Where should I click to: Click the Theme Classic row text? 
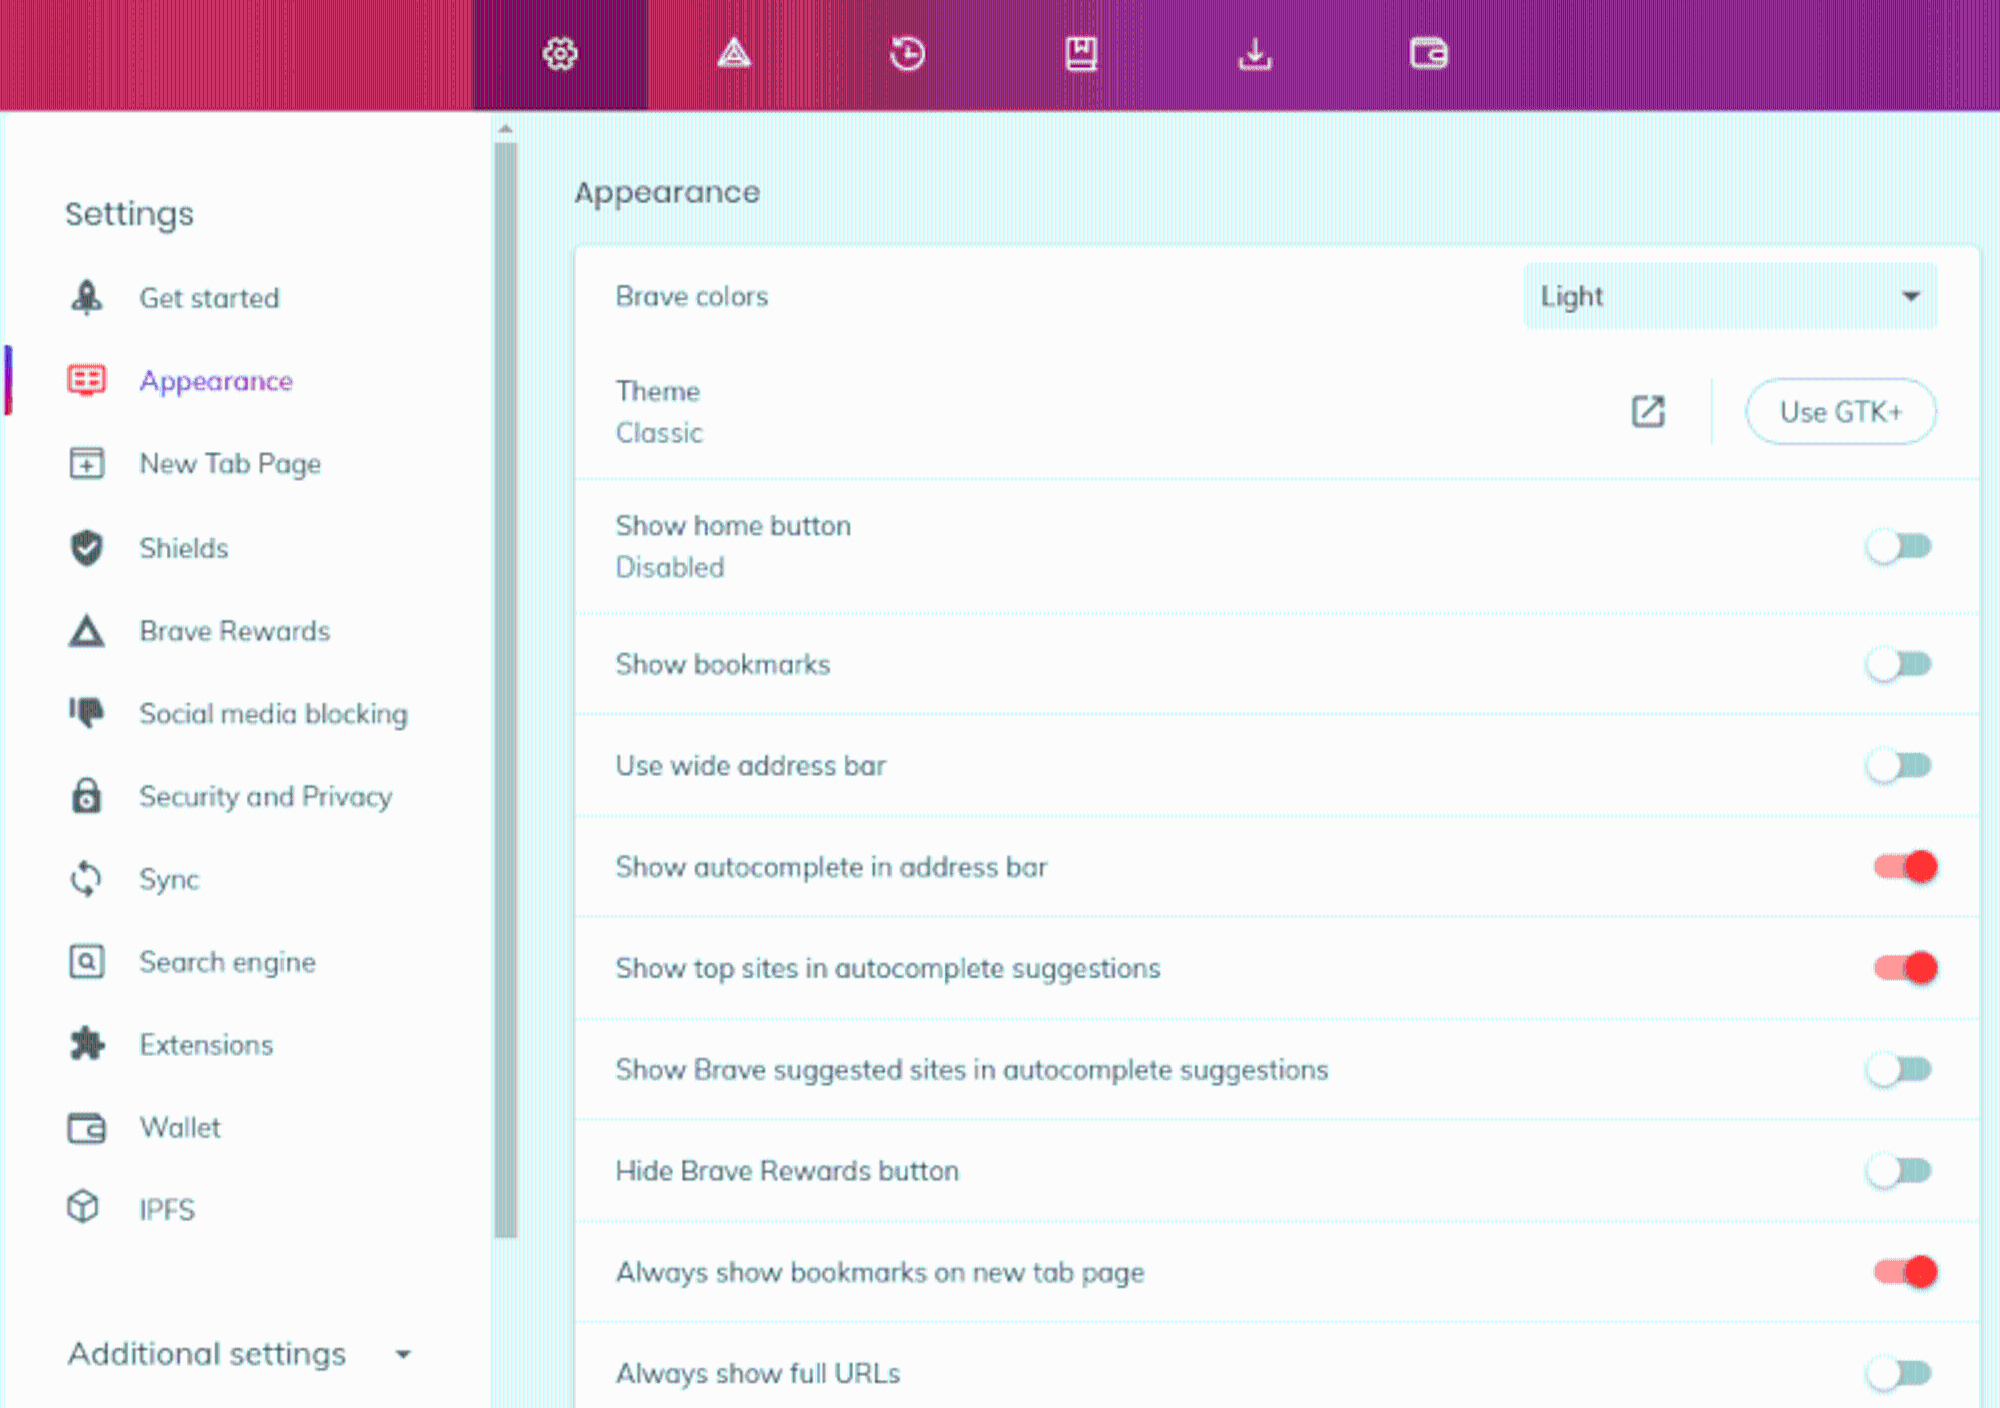[659, 412]
